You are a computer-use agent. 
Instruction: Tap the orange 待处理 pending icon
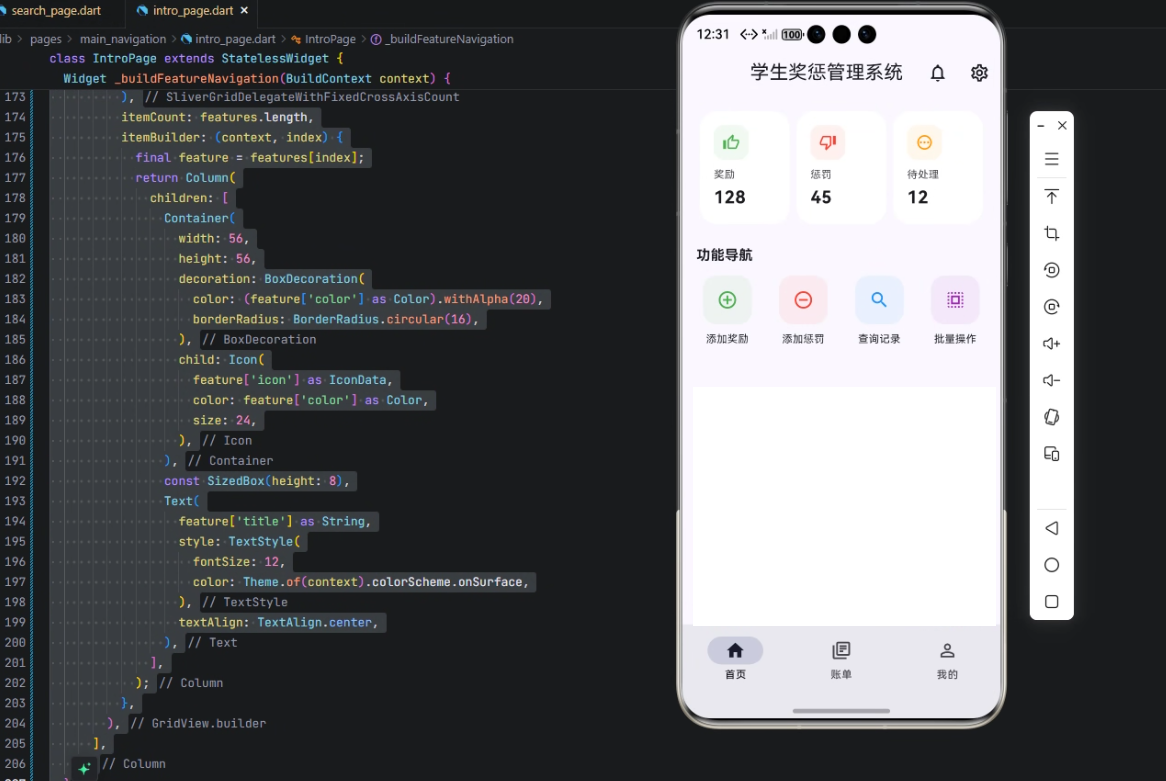coord(924,142)
